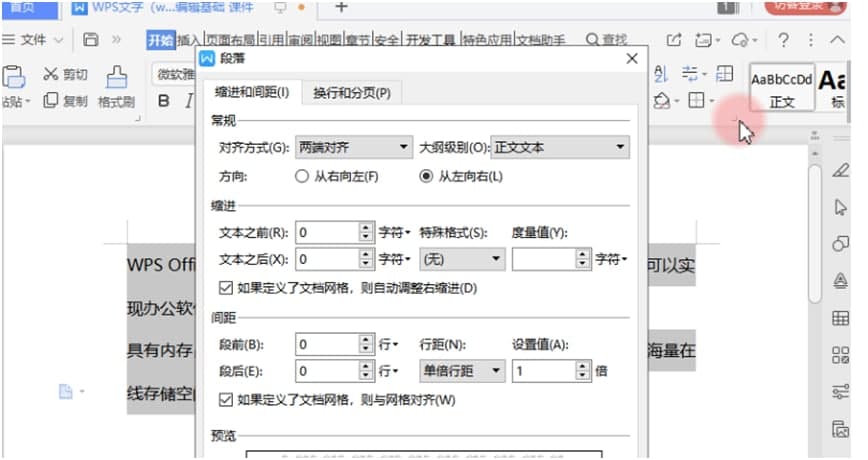Image resolution: width=868 pixels, height=460 pixels.
Task: Click the new tab plus button
Action: tap(342, 7)
